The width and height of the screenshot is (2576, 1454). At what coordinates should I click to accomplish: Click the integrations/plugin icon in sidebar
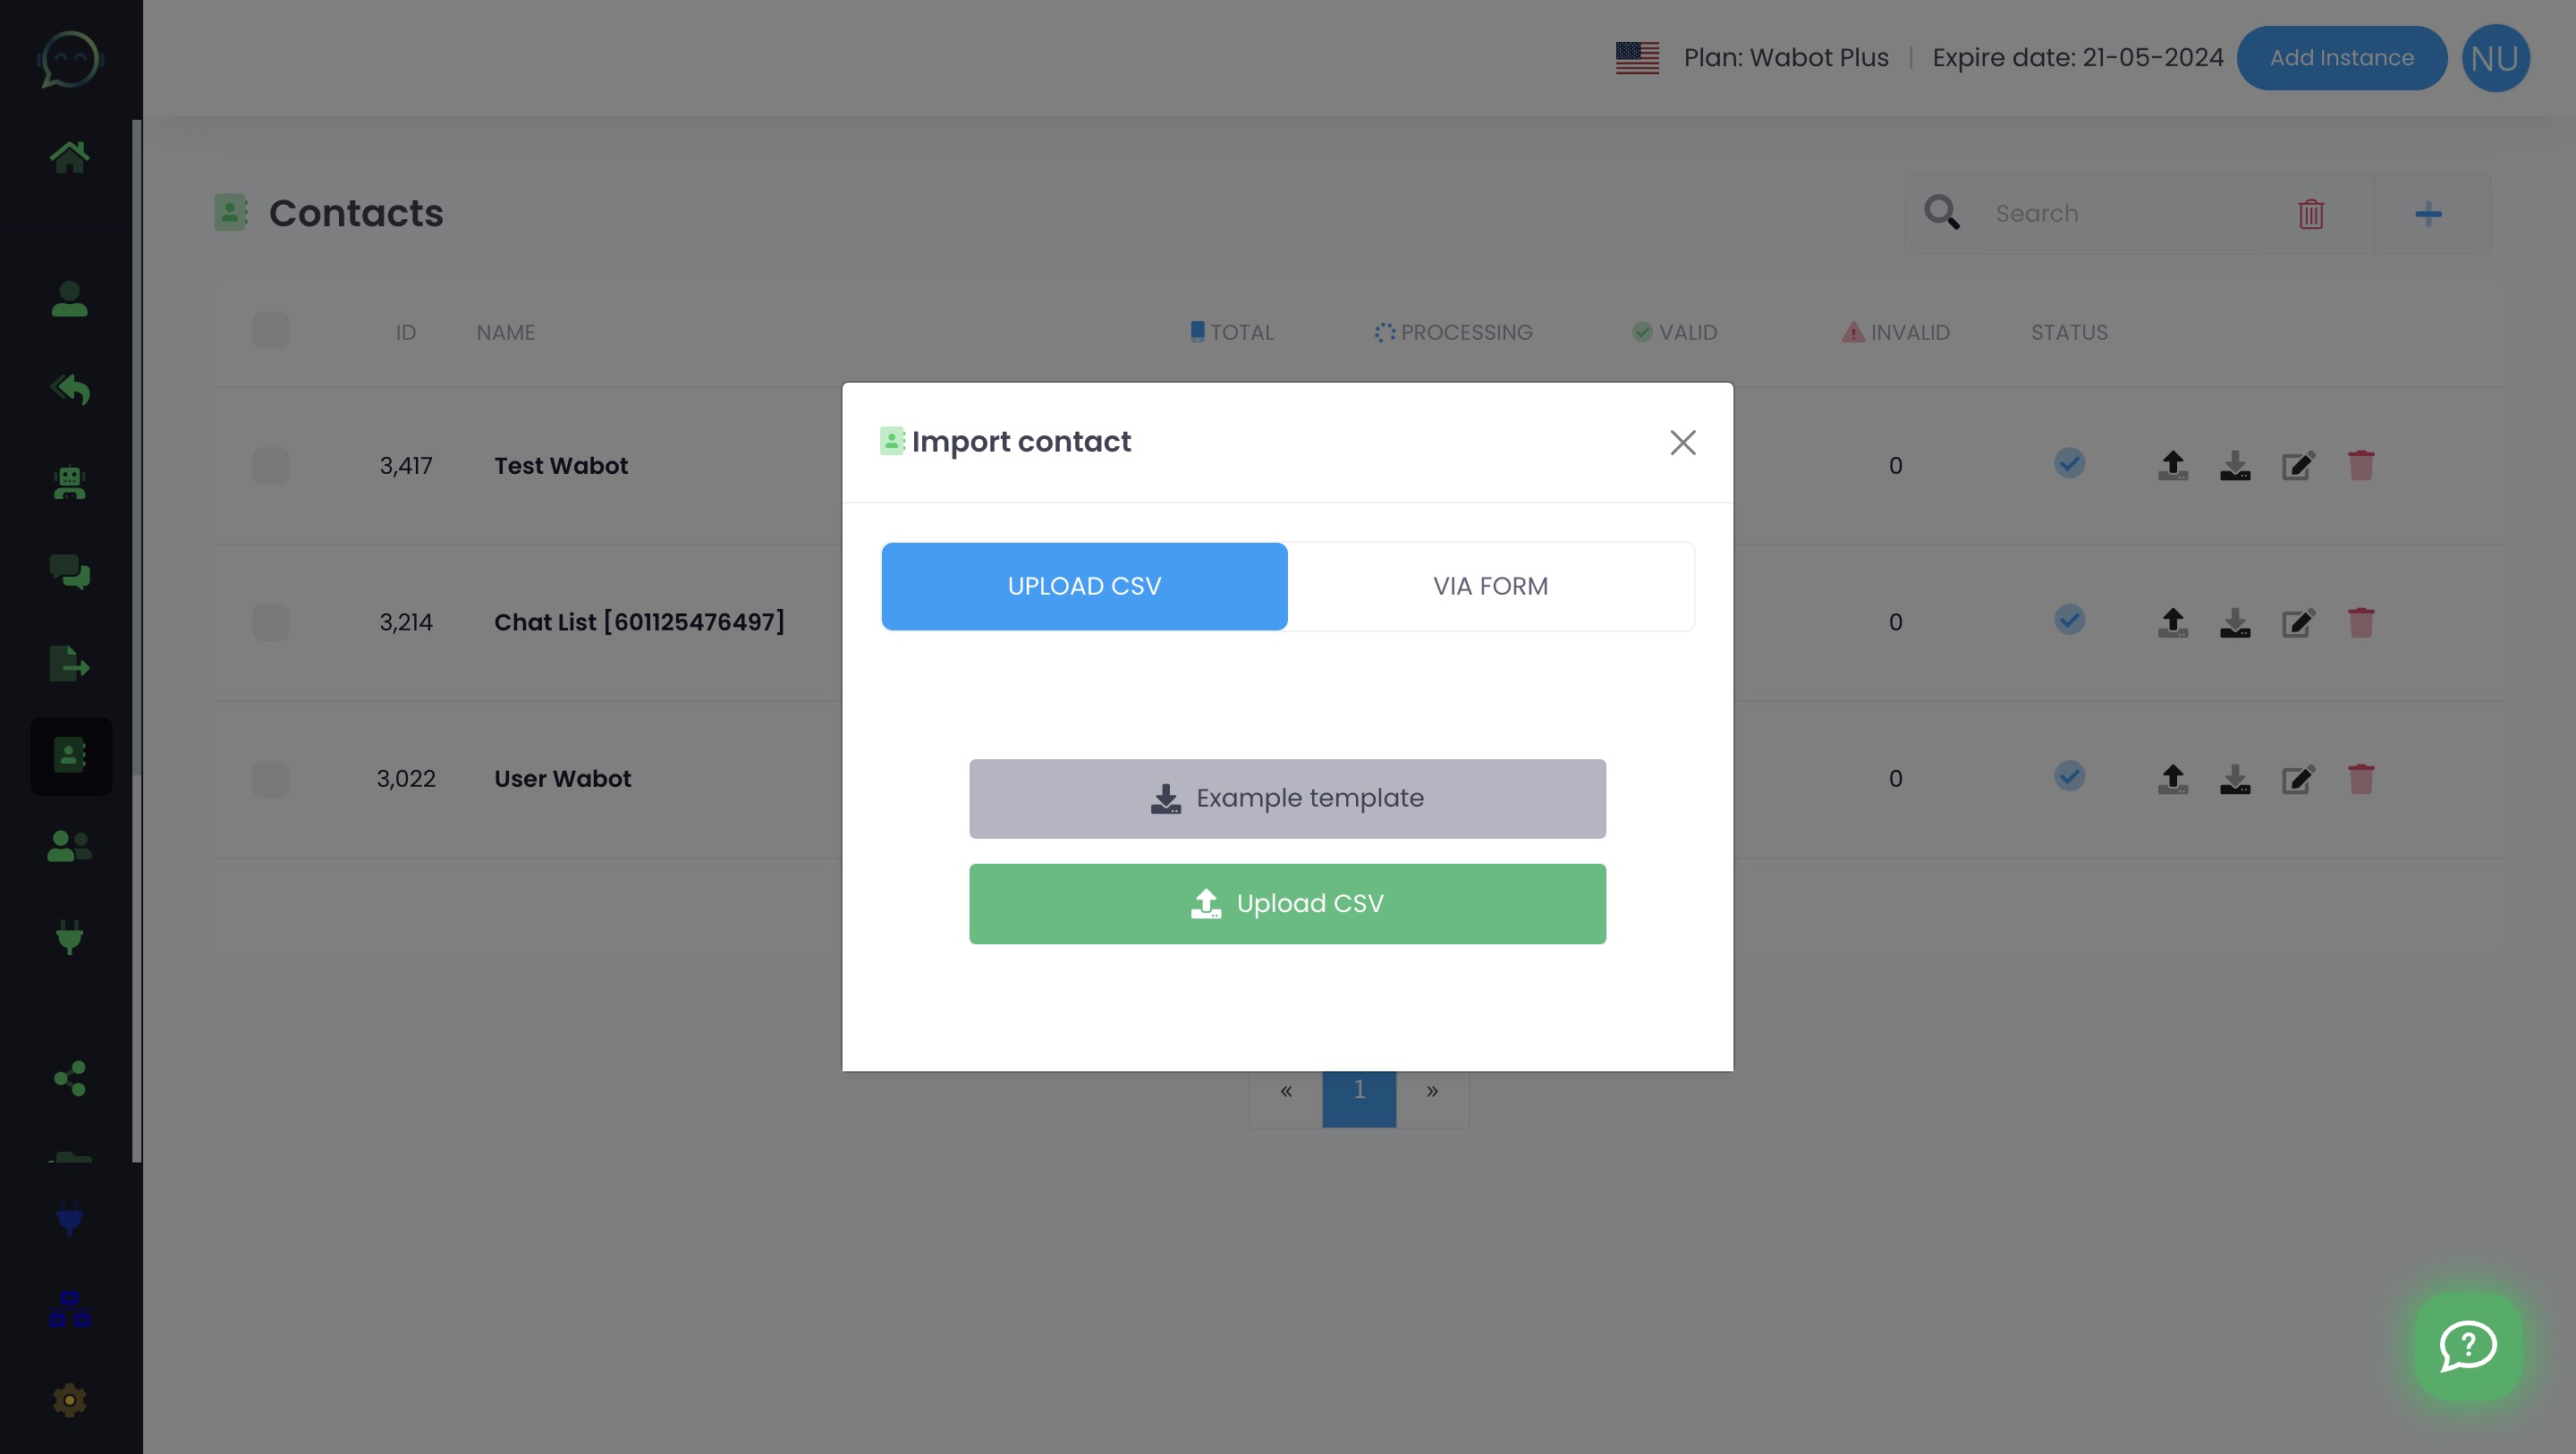69,939
